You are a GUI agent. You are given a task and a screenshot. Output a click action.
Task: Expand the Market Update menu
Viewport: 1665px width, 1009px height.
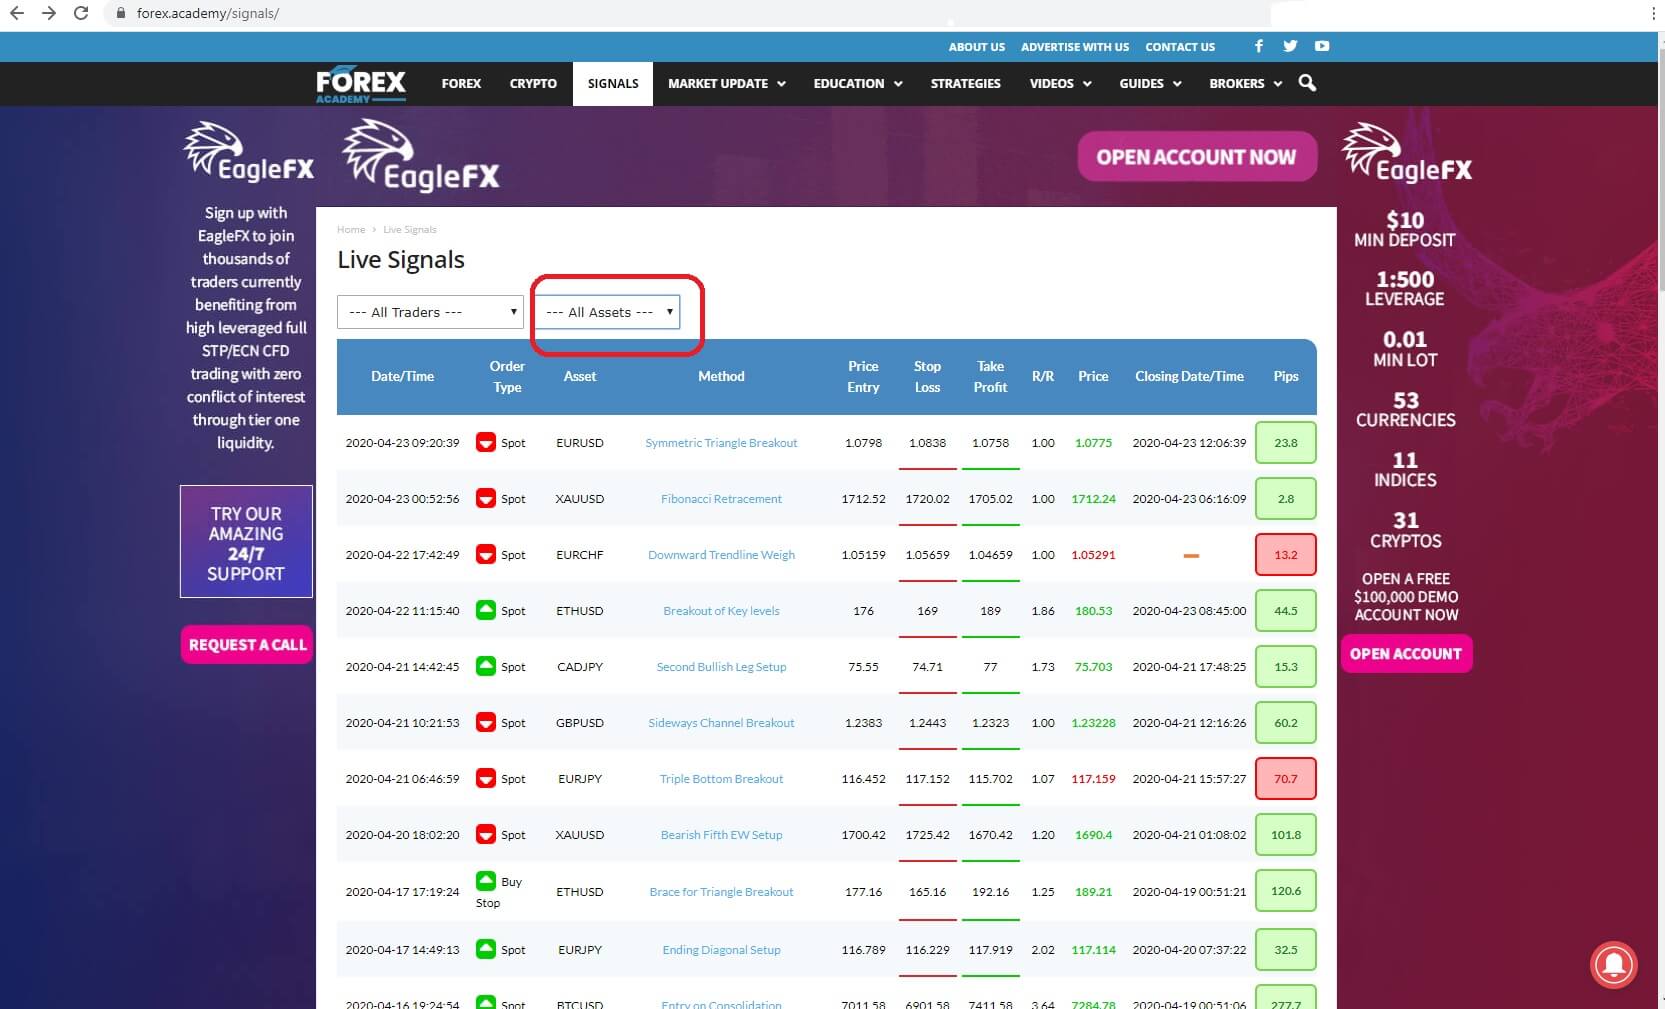tap(726, 84)
